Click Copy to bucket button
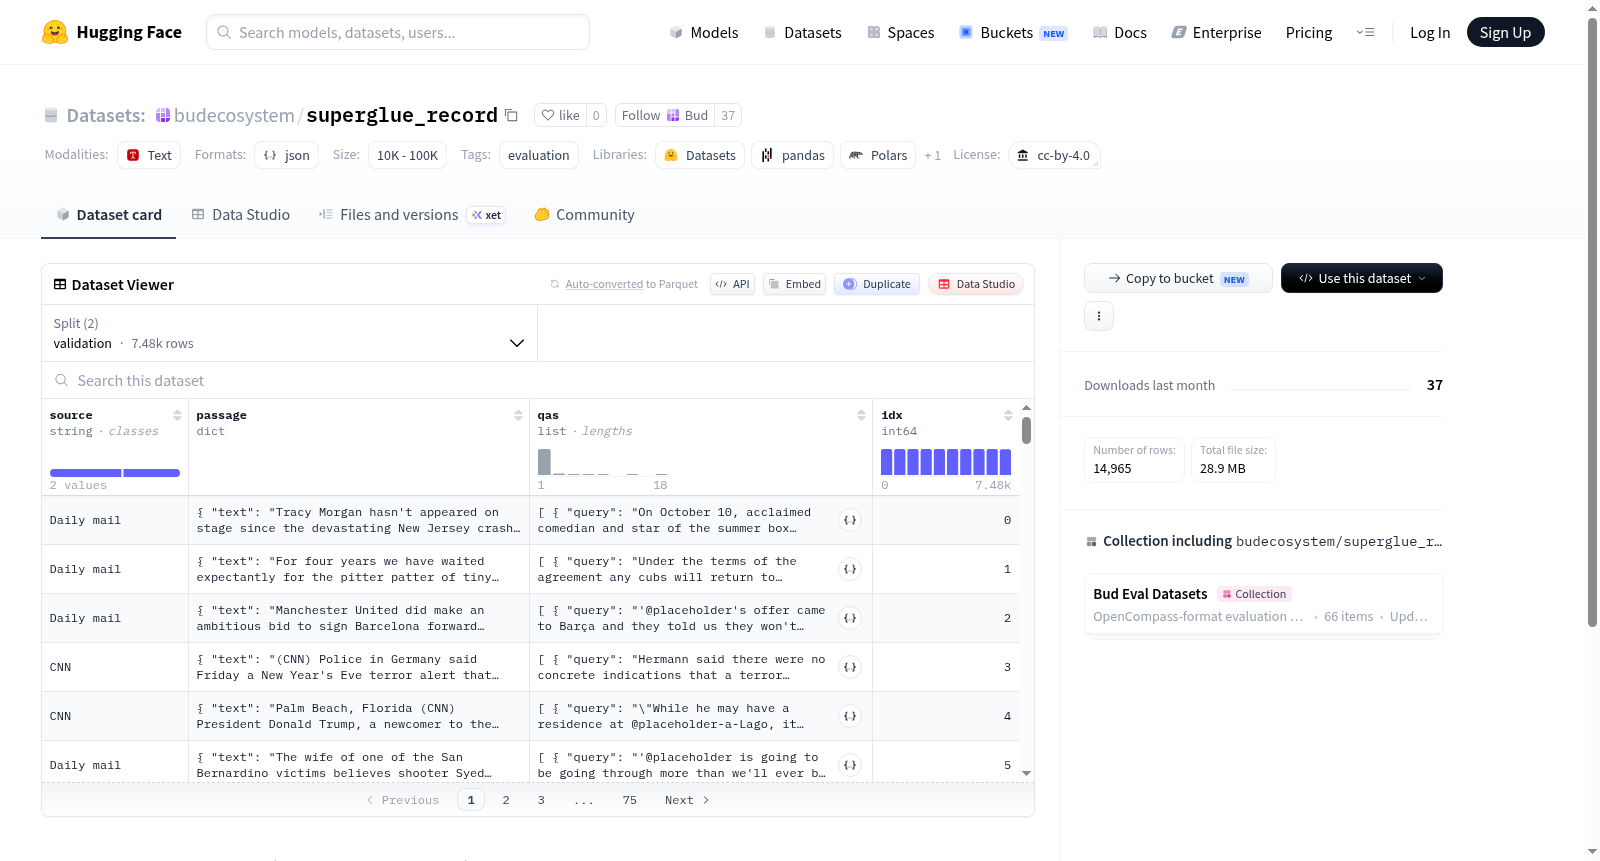 click(1178, 278)
